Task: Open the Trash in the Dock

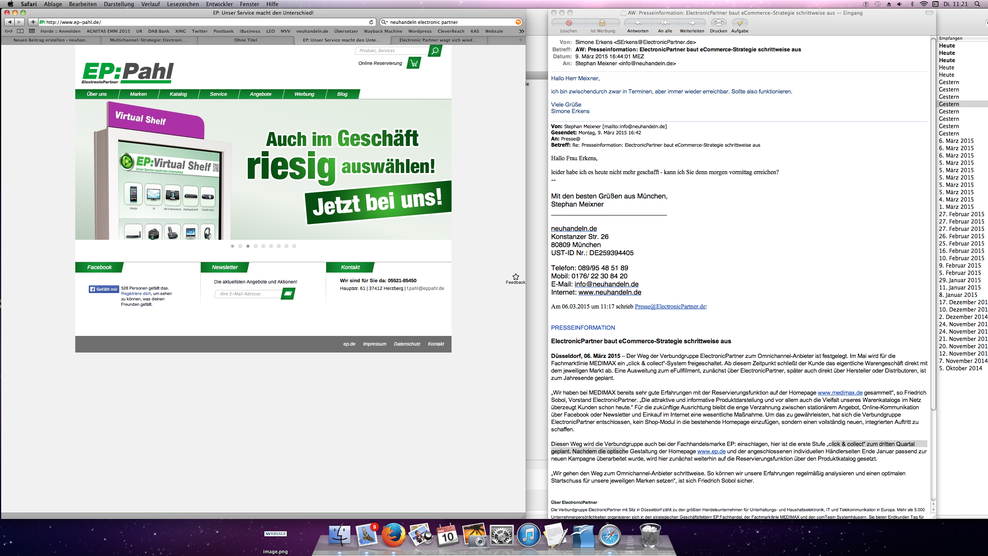Action: (x=650, y=535)
